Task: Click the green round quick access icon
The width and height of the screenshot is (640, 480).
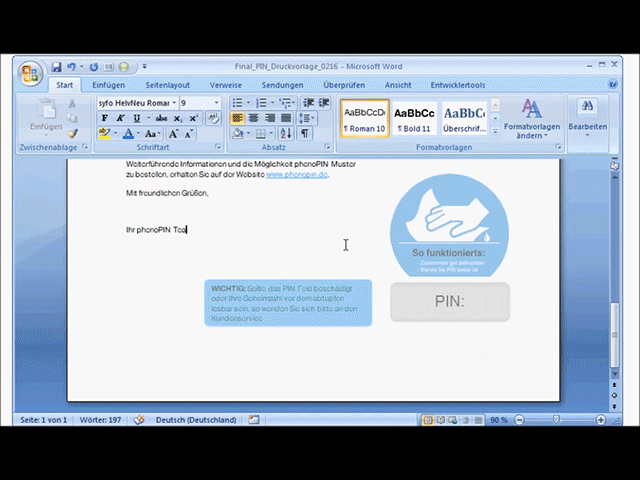Action: tap(124, 67)
